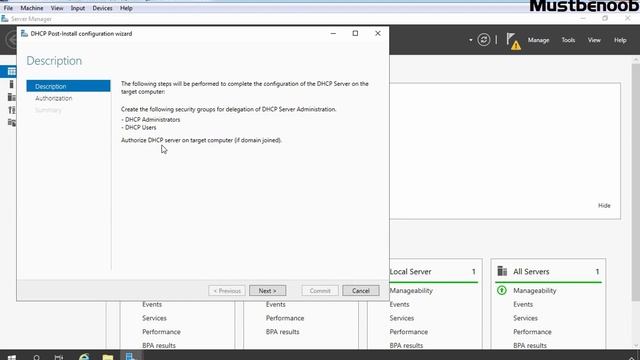Open Task View from the taskbar

(x=59, y=357)
